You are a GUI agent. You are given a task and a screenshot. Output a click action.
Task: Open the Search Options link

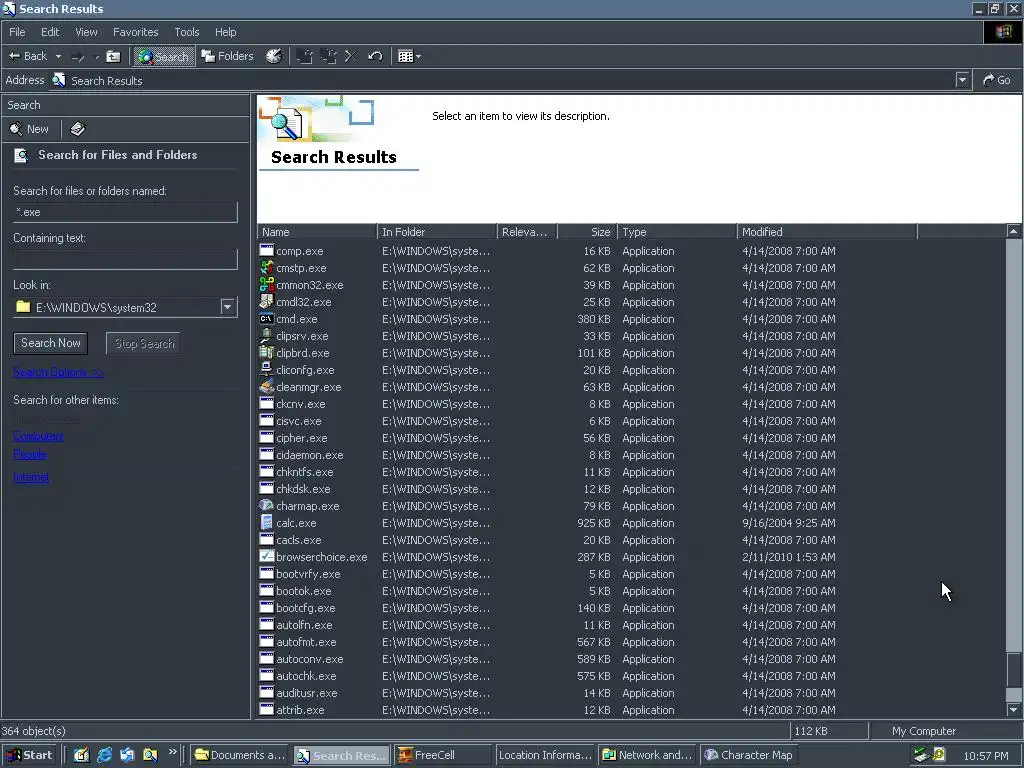pyautogui.click(x=58, y=372)
